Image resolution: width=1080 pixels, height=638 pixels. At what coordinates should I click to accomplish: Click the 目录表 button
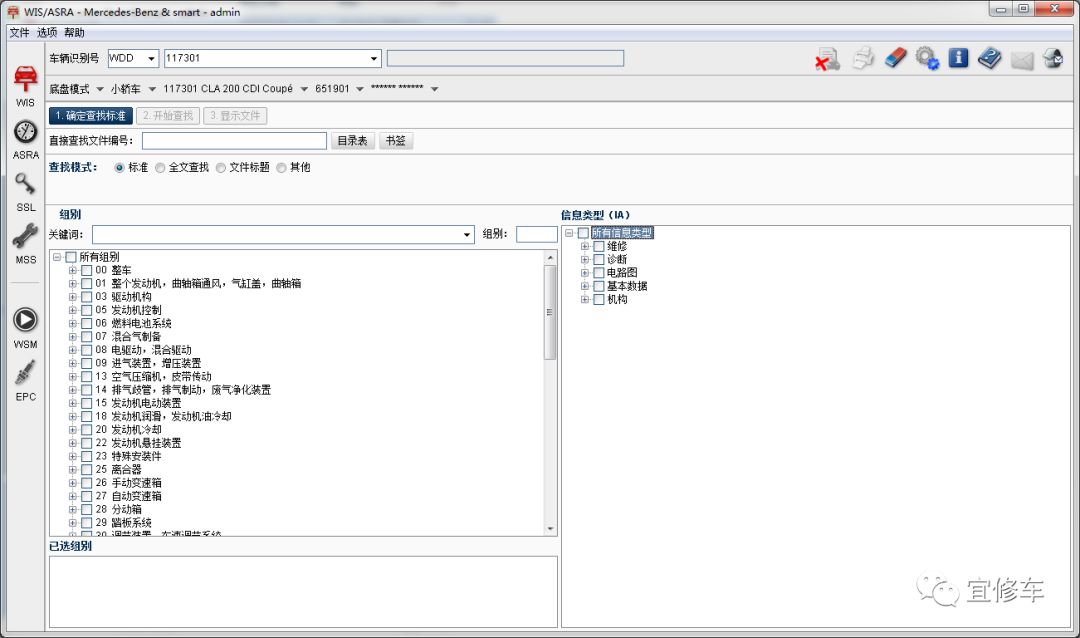(352, 141)
